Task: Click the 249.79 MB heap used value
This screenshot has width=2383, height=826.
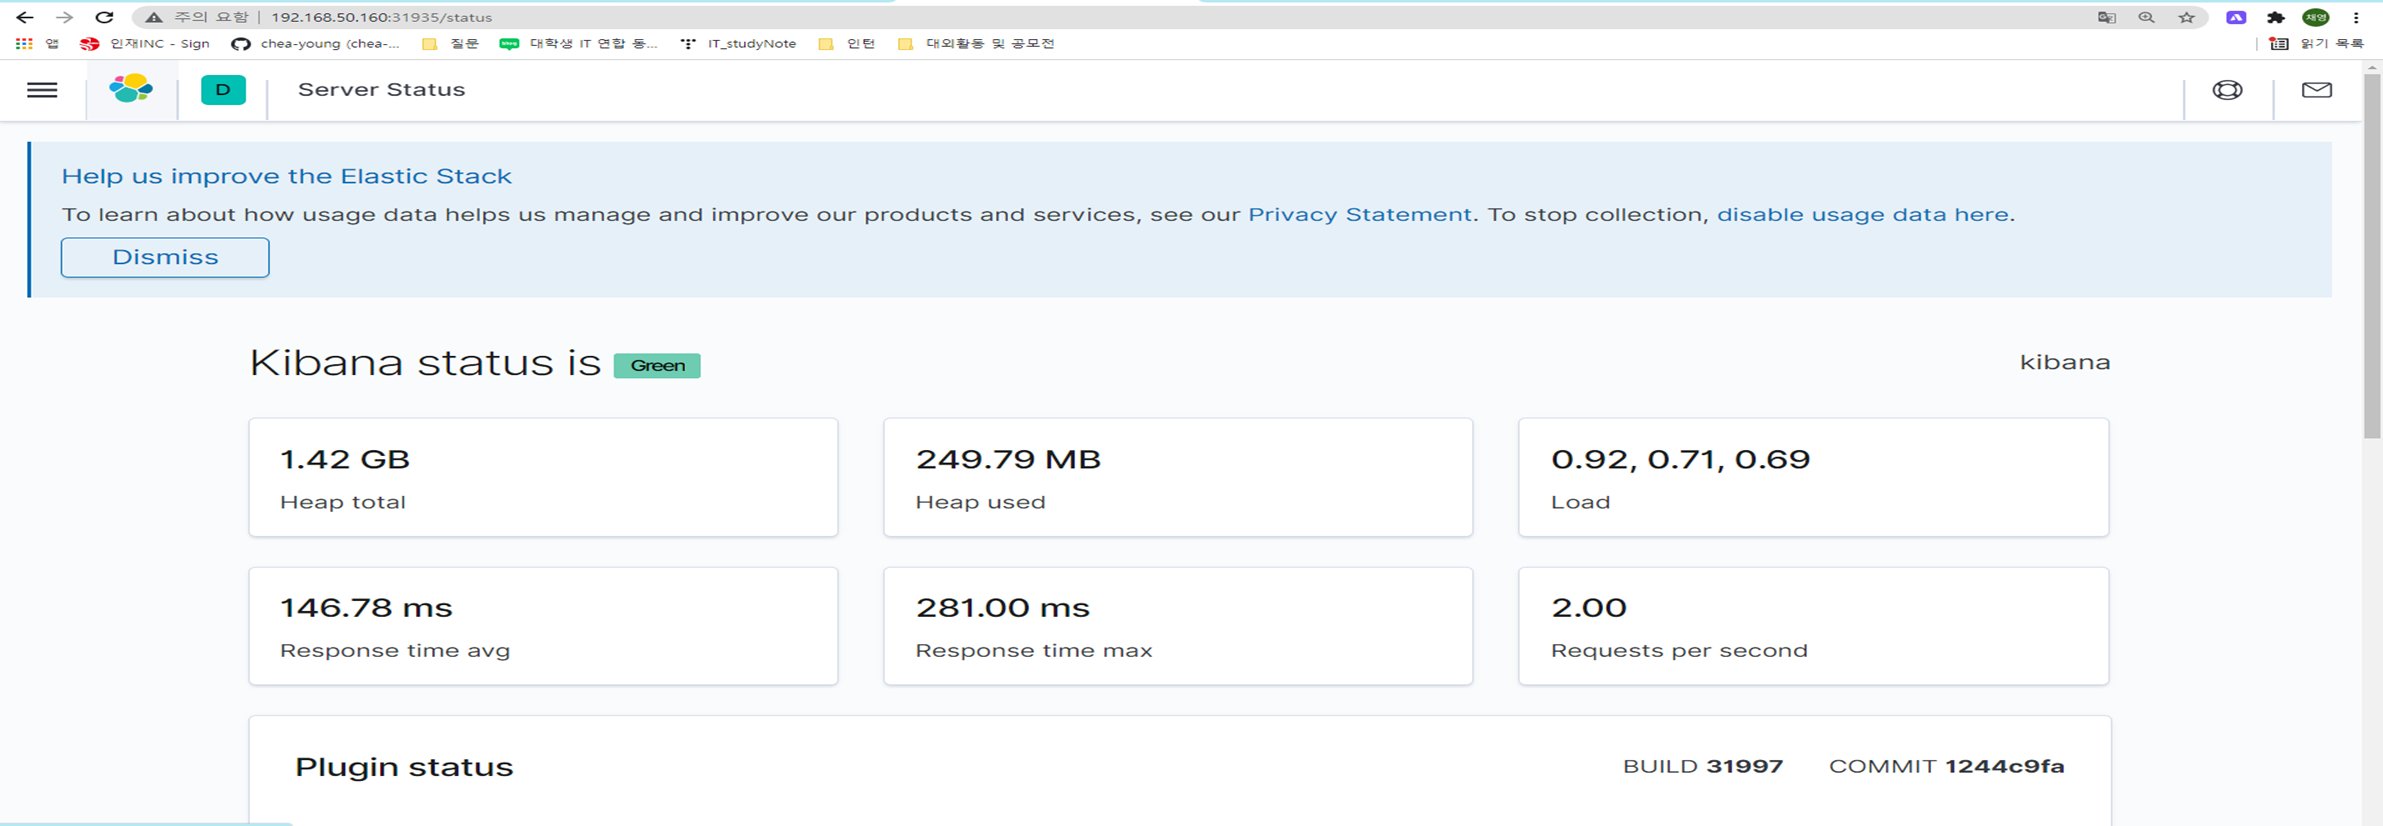Action: click(x=1008, y=459)
